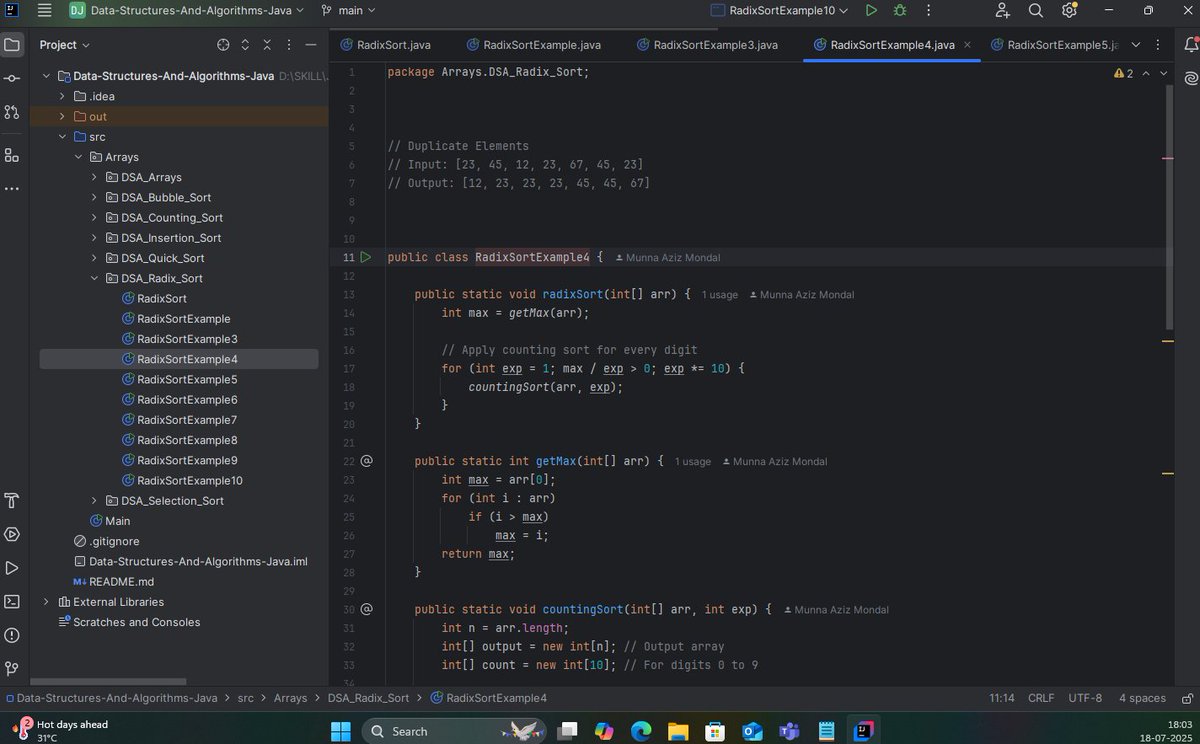Click DSA_Radix_Sort in the breadcrumb bar
The image size is (1200, 744).
pyautogui.click(x=368, y=698)
